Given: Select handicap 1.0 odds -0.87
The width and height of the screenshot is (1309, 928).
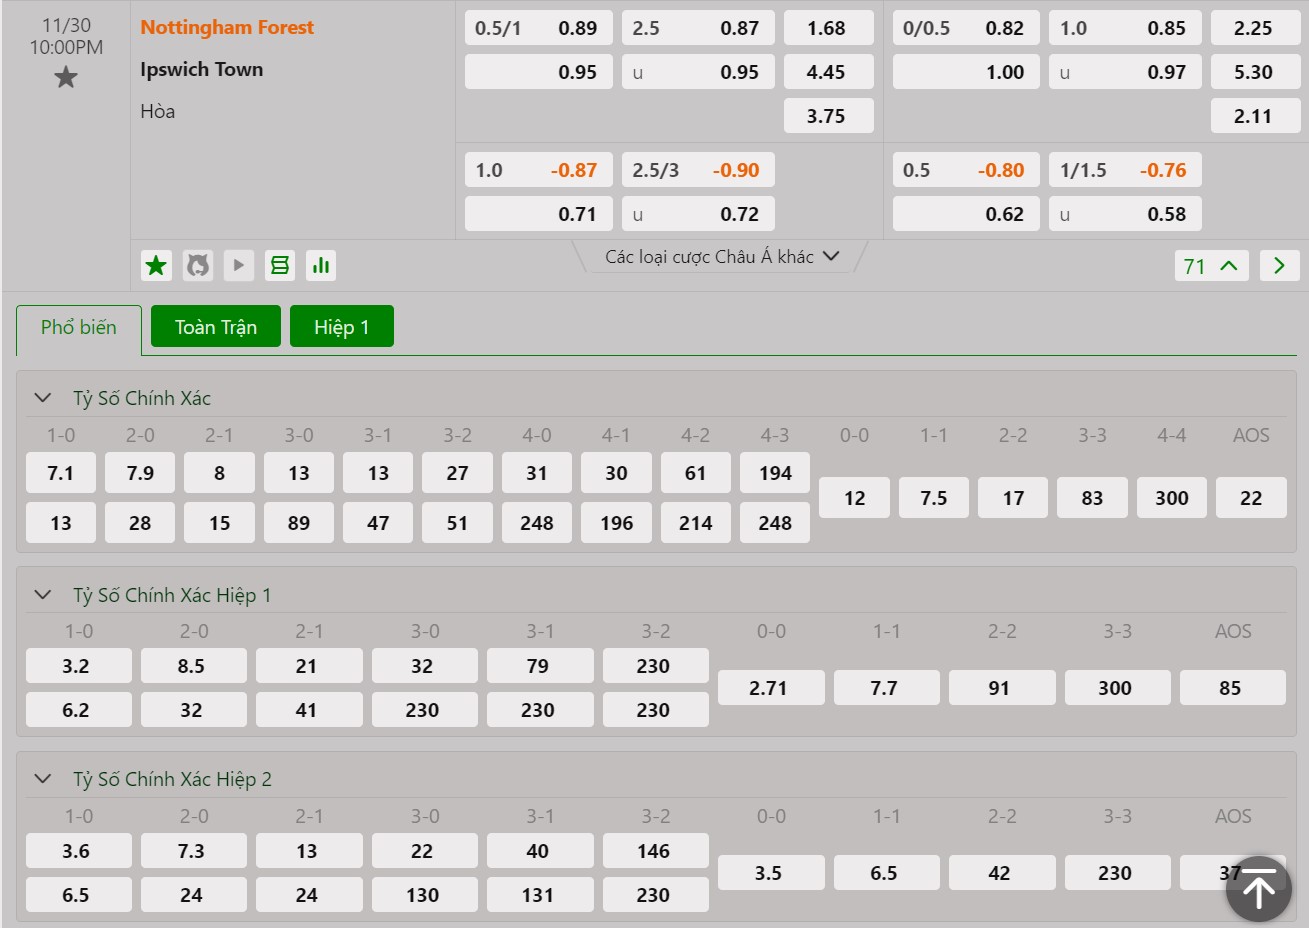Looking at the screenshot, I should click(539, 170).
